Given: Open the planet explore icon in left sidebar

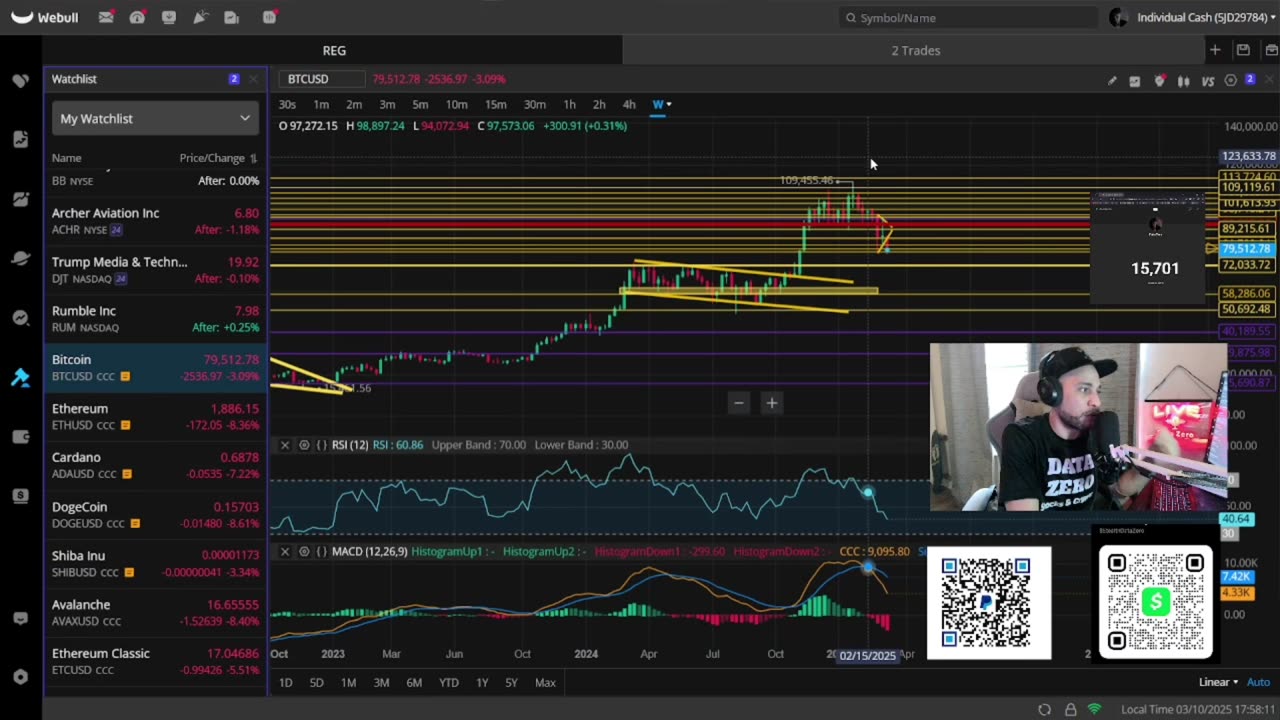Looking at the screenshot, I should [x=20, y=259].
